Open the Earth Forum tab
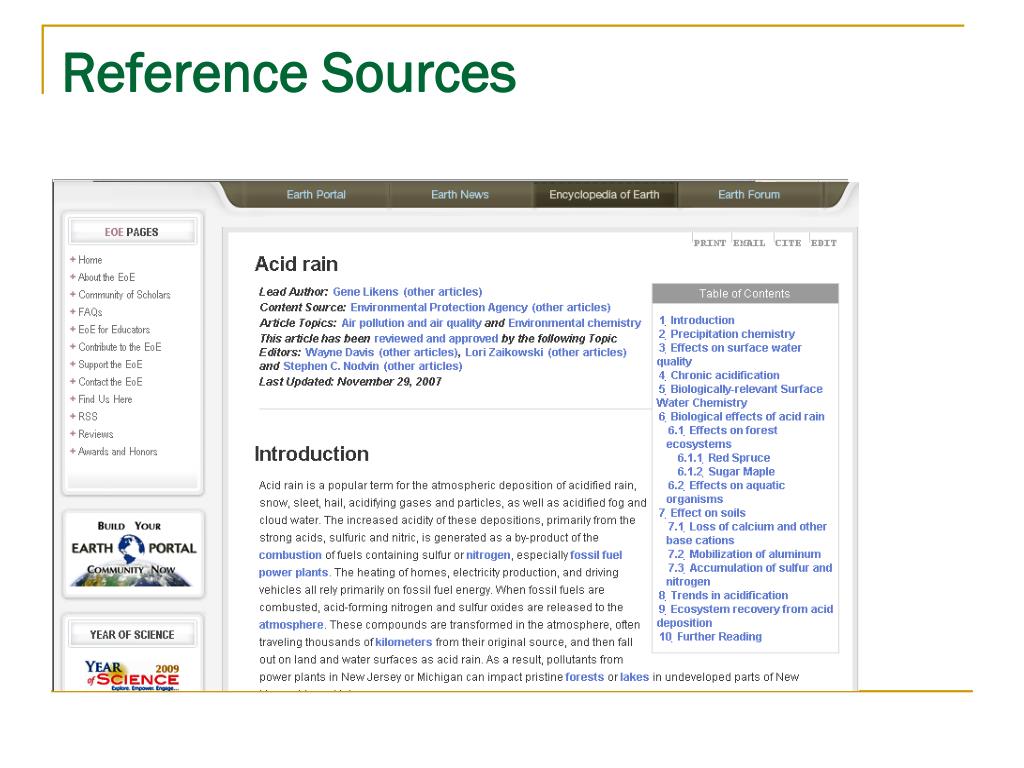 tap(749, 195)
